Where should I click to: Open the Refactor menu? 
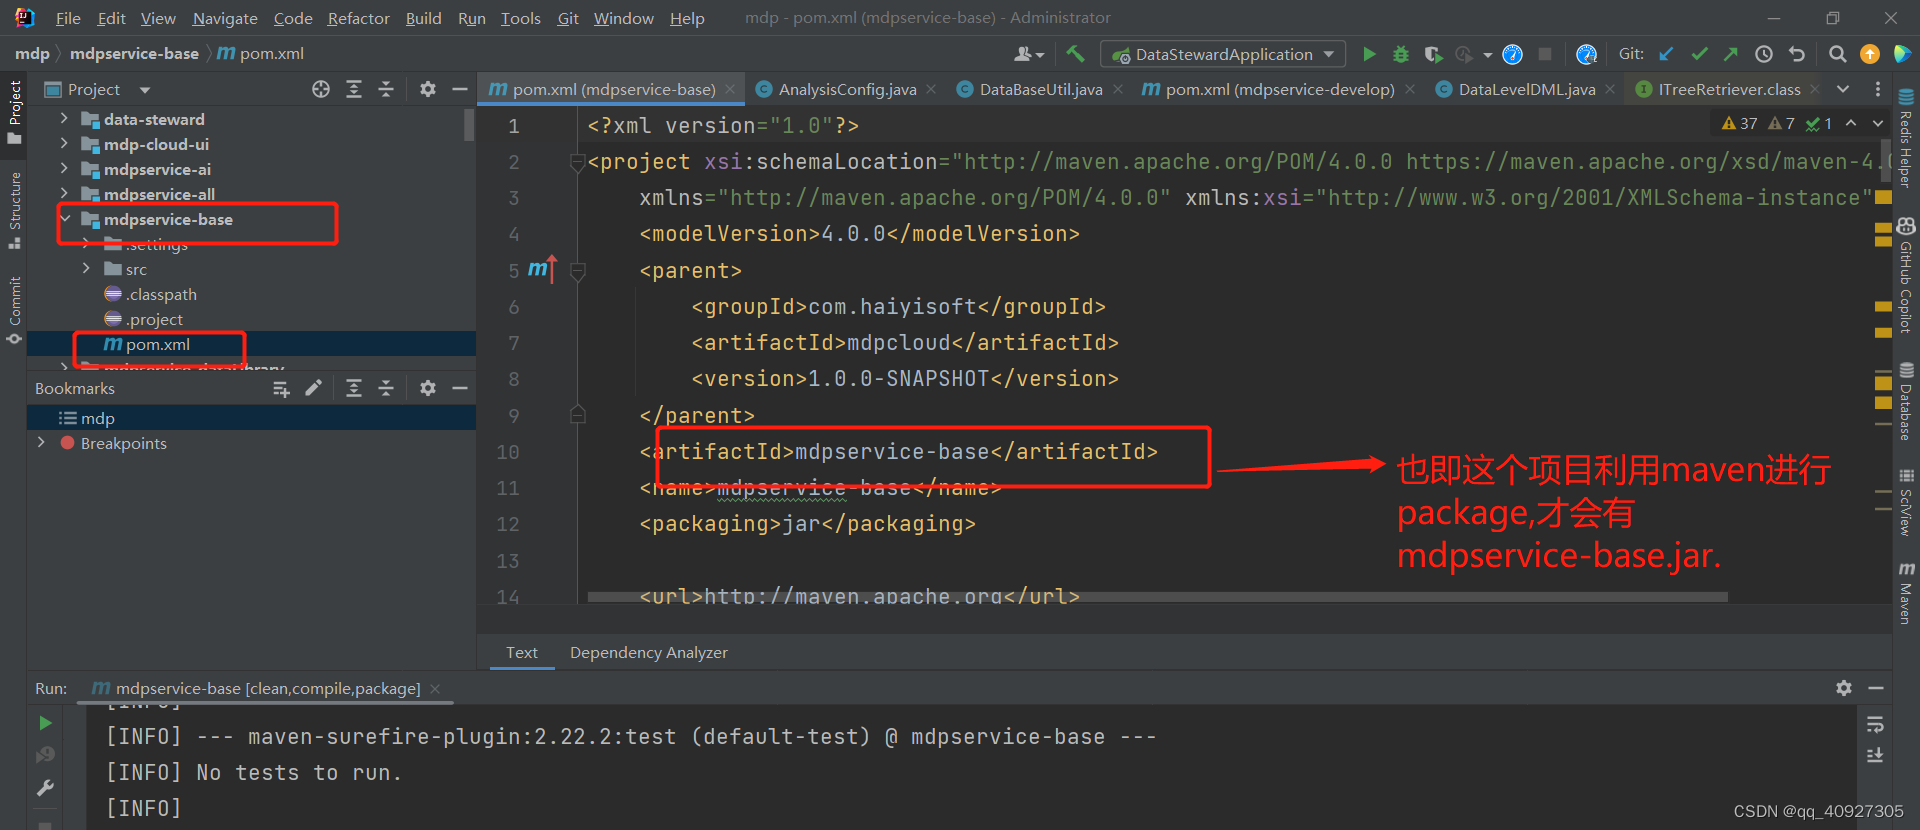tap(358, 18)
